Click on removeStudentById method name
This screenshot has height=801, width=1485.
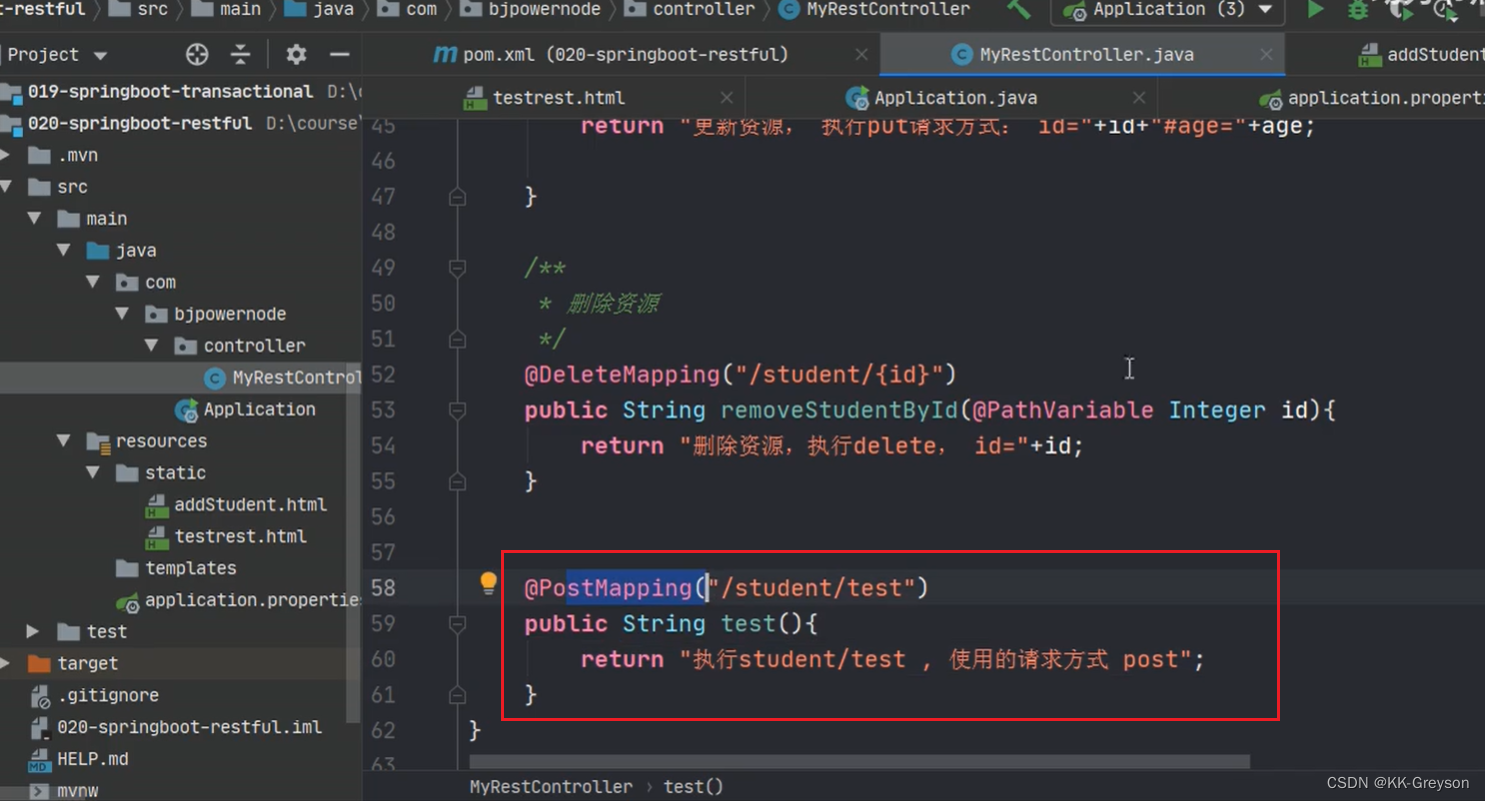[x=840, y=410]
